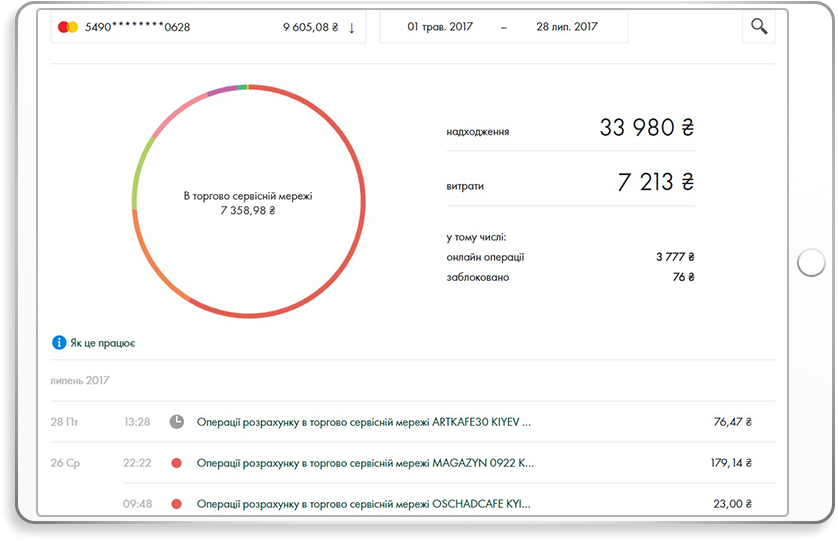
Task: Open card selector dropdown arrow
Action: click(x=352, y=28)
